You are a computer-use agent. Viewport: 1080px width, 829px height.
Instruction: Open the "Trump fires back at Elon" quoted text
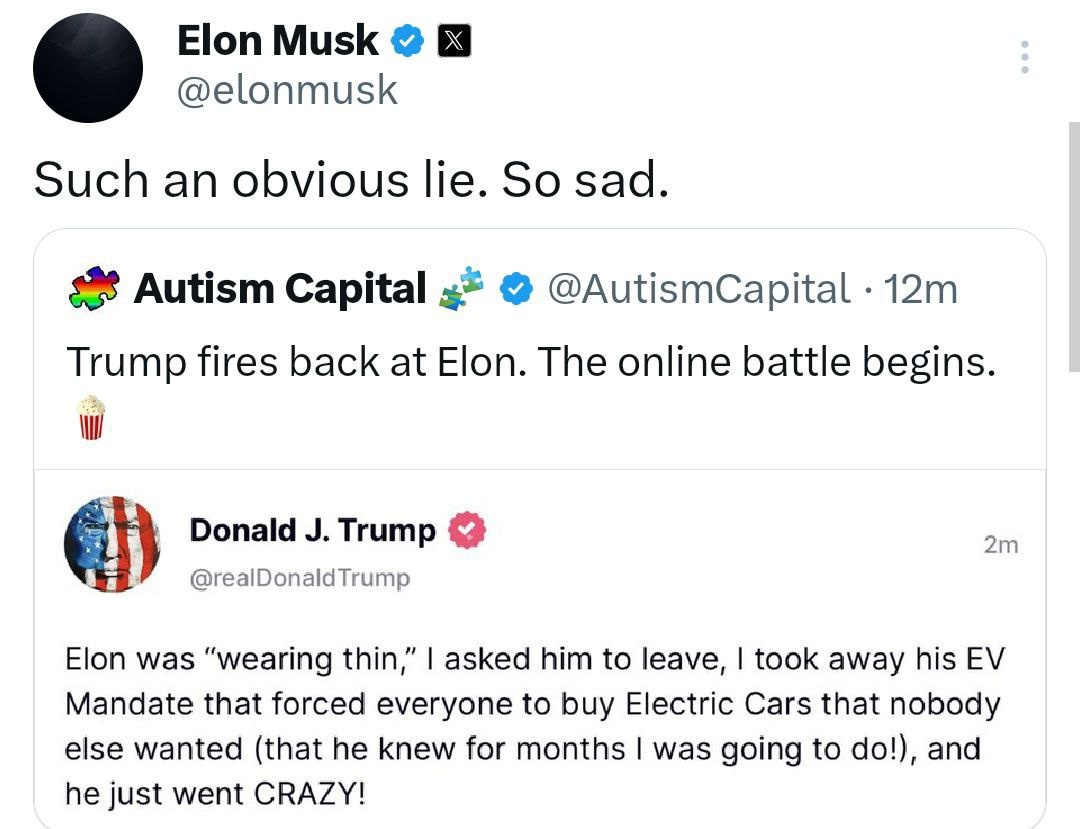(531, 361)
